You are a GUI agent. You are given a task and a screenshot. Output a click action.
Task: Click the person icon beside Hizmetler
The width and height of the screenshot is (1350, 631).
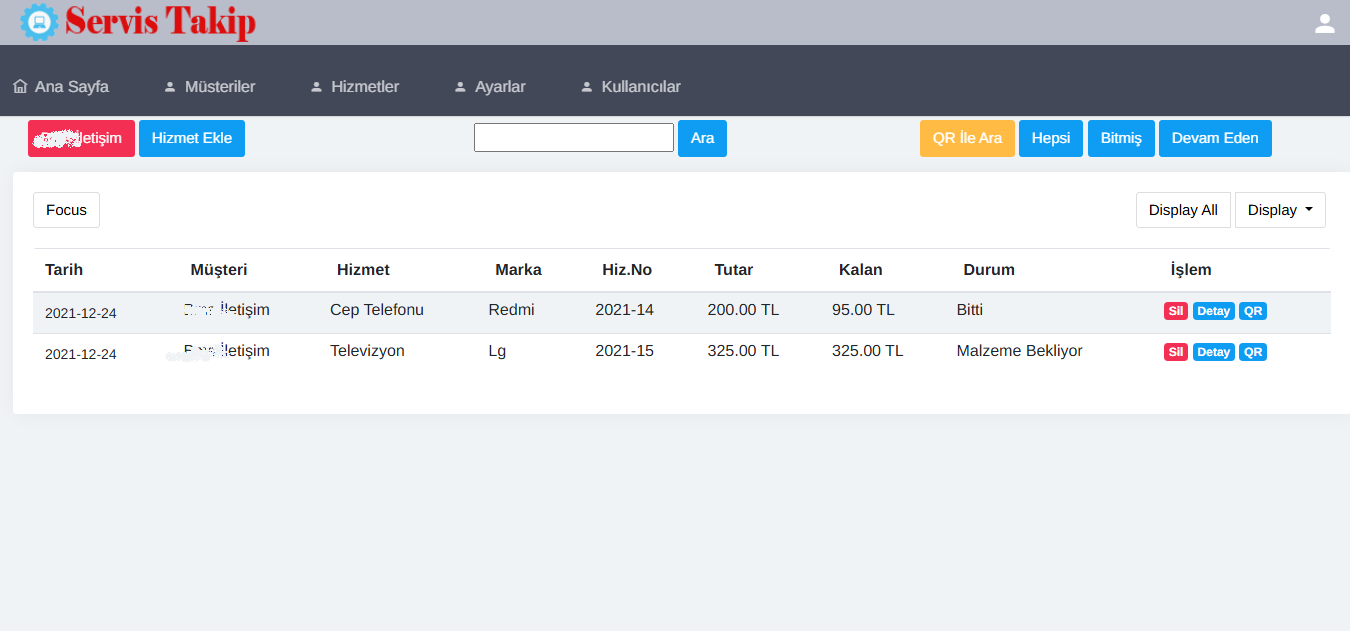[x=316, y=87]
